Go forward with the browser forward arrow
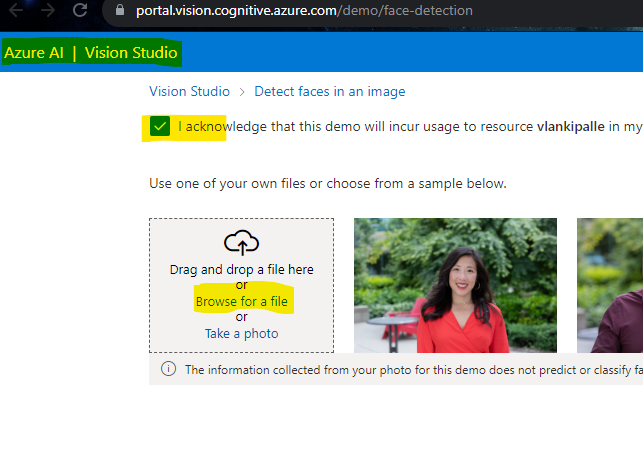Image resolution: width=643 pixels, height=454 pixels. [48, 10]
